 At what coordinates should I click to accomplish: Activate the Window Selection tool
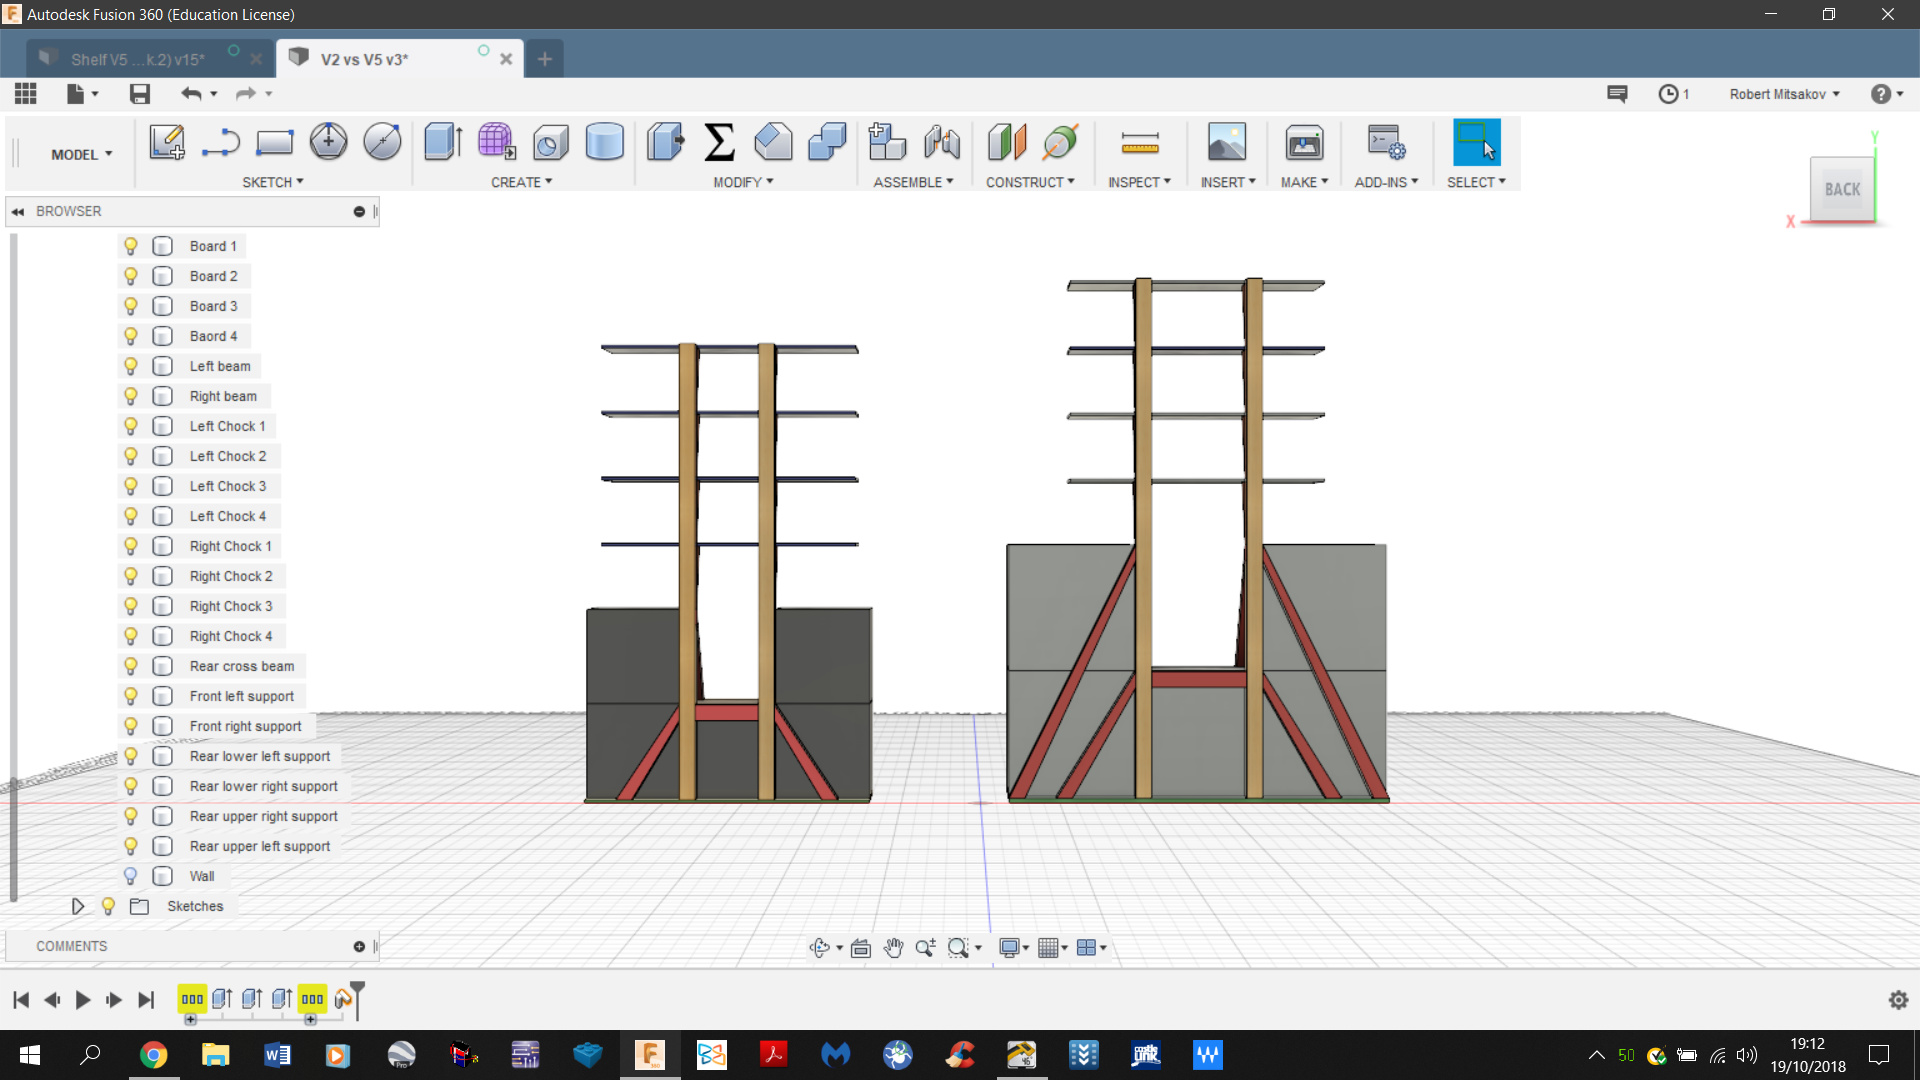[x=1476, y=142]
